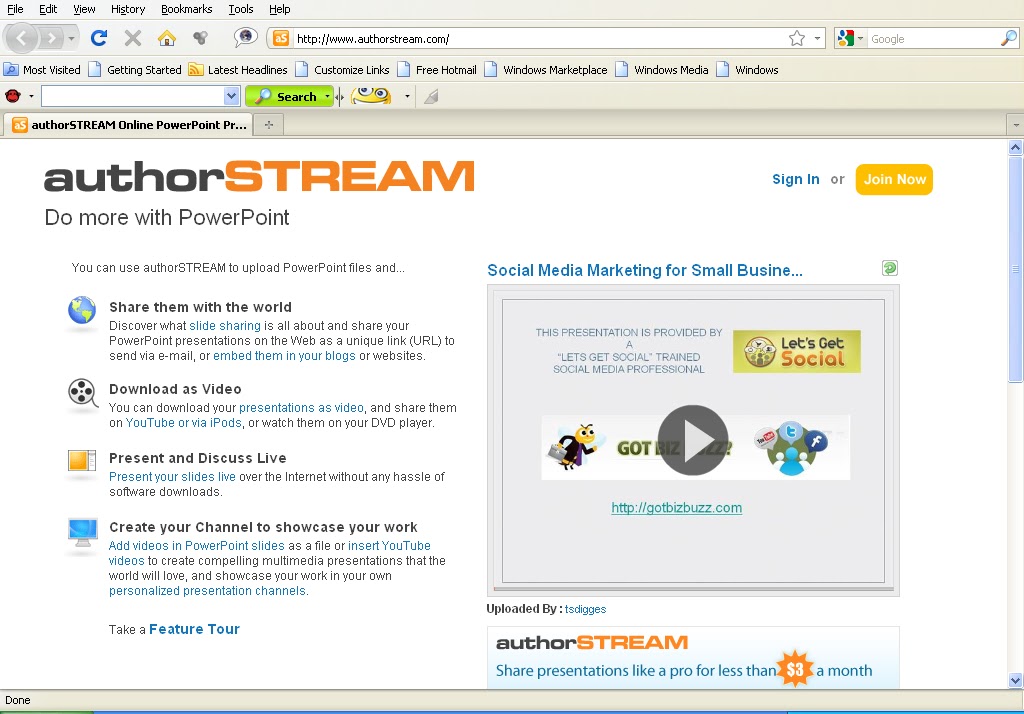Open the Latest Headlines feed bookmark
Image resolution: width=1024 pixels, height=714 pixels.
coord(238,70)
